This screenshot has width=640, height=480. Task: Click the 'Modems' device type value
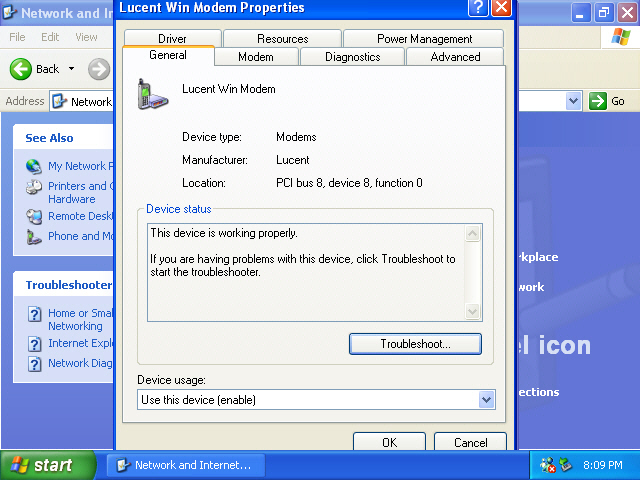[296, 137]
